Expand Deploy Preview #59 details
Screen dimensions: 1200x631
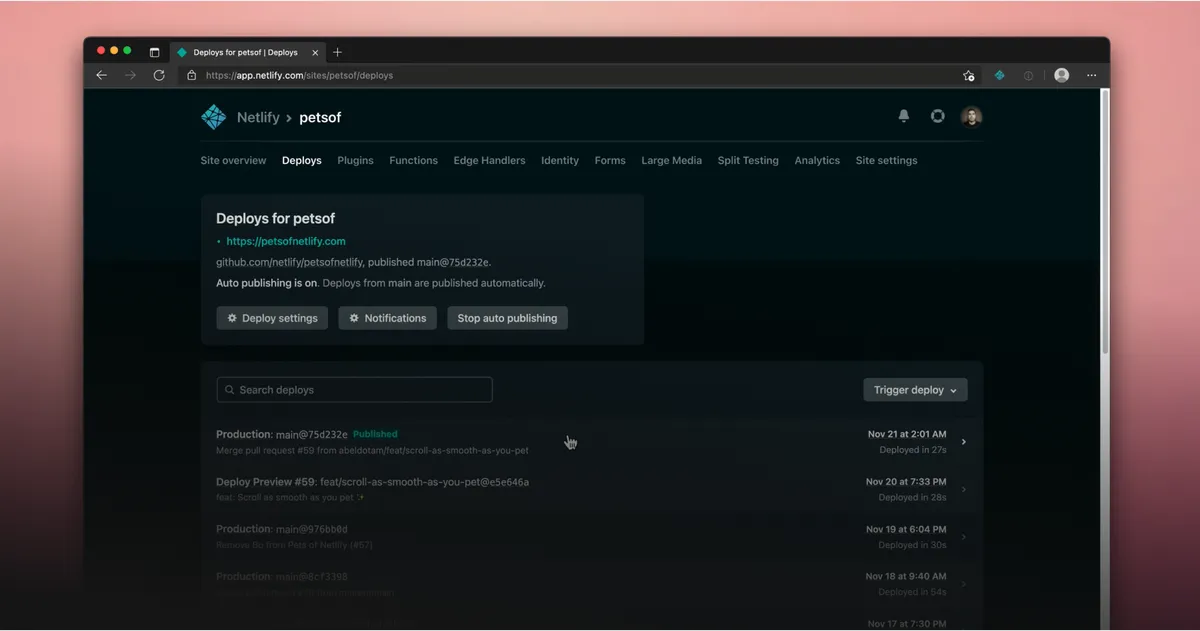(x=963, y=489)
